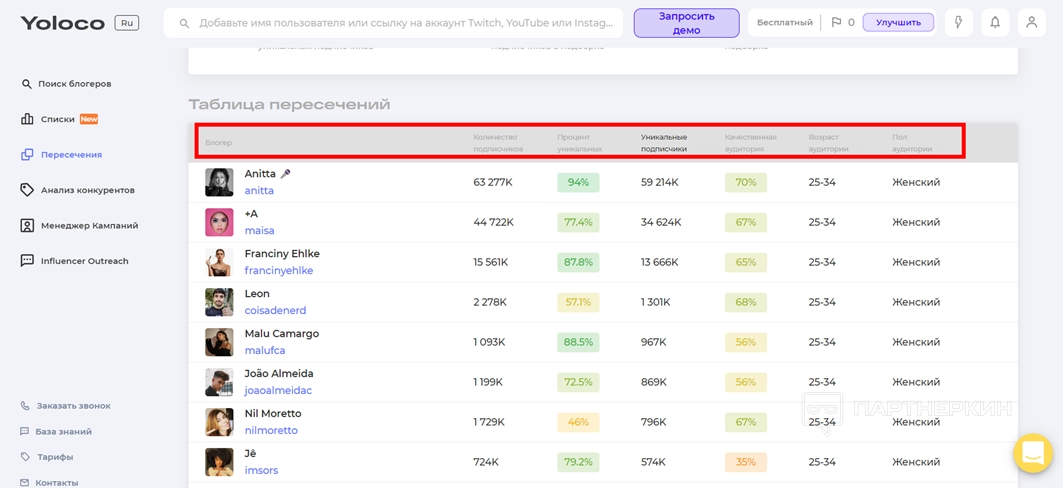The width and height of the screenshot is (1063, 488).
Task: Open Контакты link
Action: (57, 483)
